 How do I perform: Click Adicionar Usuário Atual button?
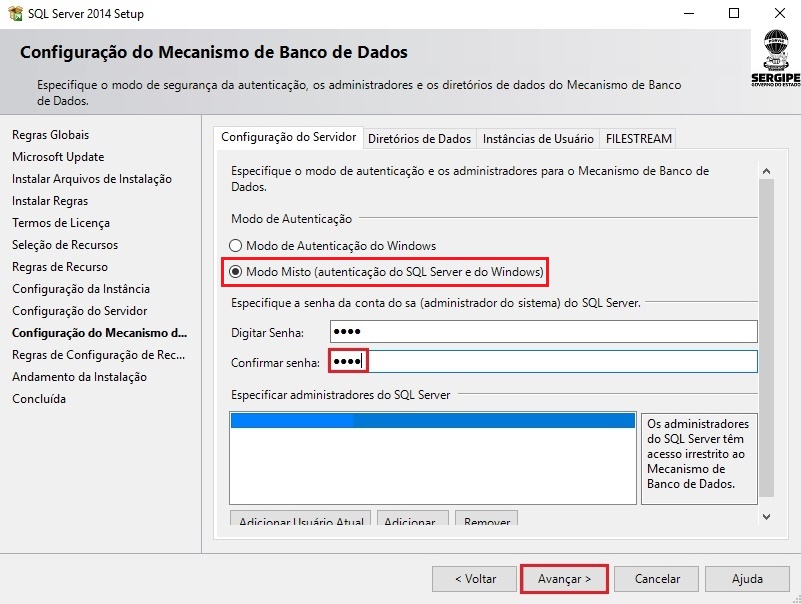pyautogui.click(x=300, y=521)
